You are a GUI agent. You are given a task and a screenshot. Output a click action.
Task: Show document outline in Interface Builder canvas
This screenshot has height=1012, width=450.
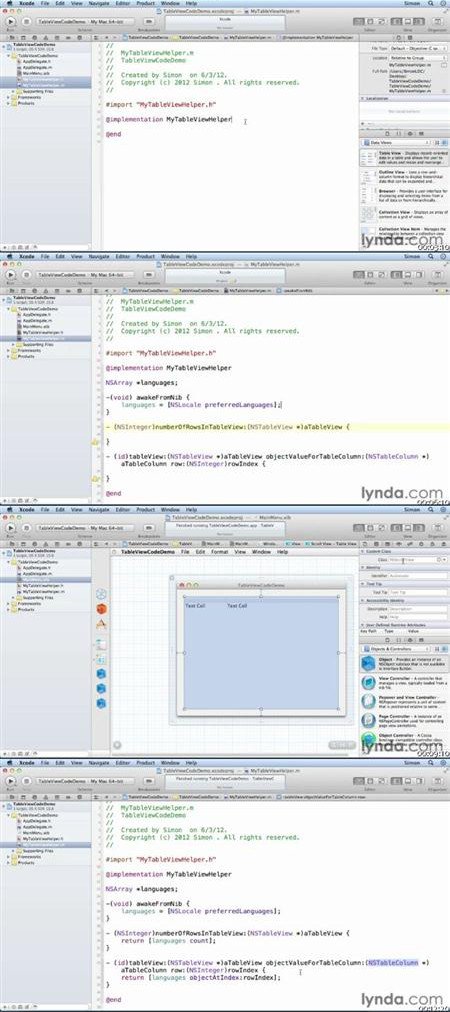118,745
